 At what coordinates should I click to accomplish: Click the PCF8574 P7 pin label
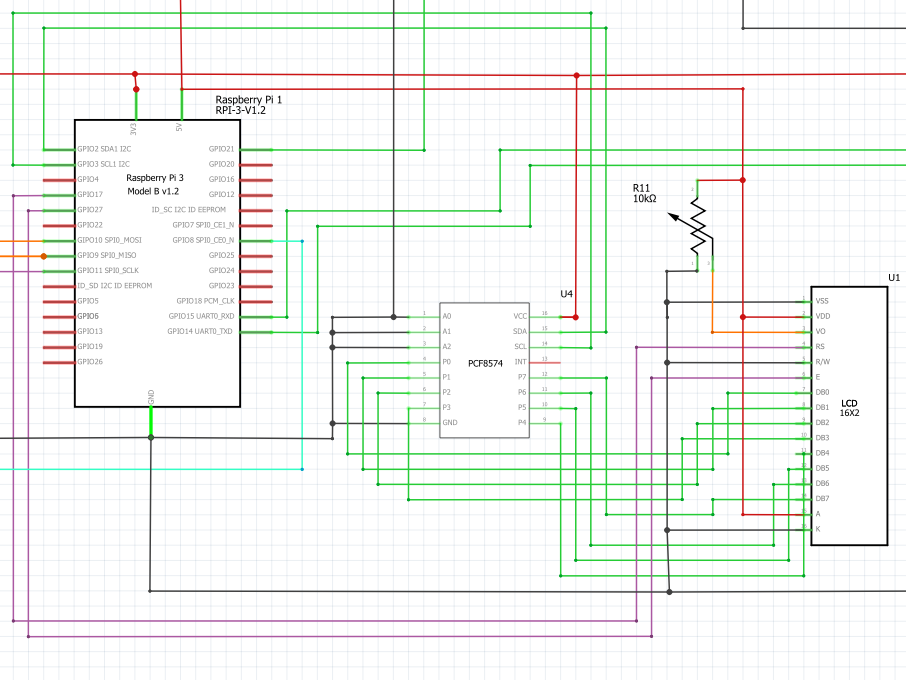[x=522, y=377]
